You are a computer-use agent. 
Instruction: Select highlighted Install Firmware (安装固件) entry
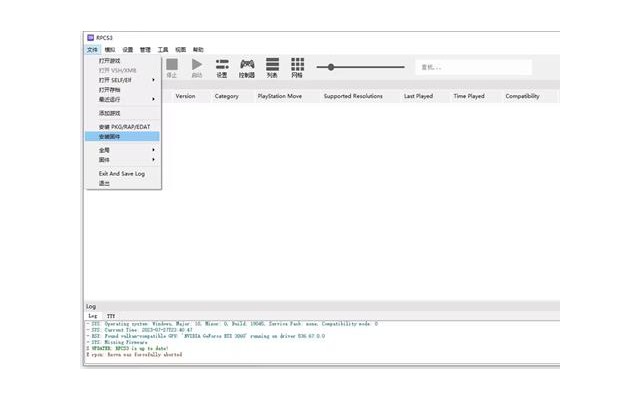(x=122, y=137)
